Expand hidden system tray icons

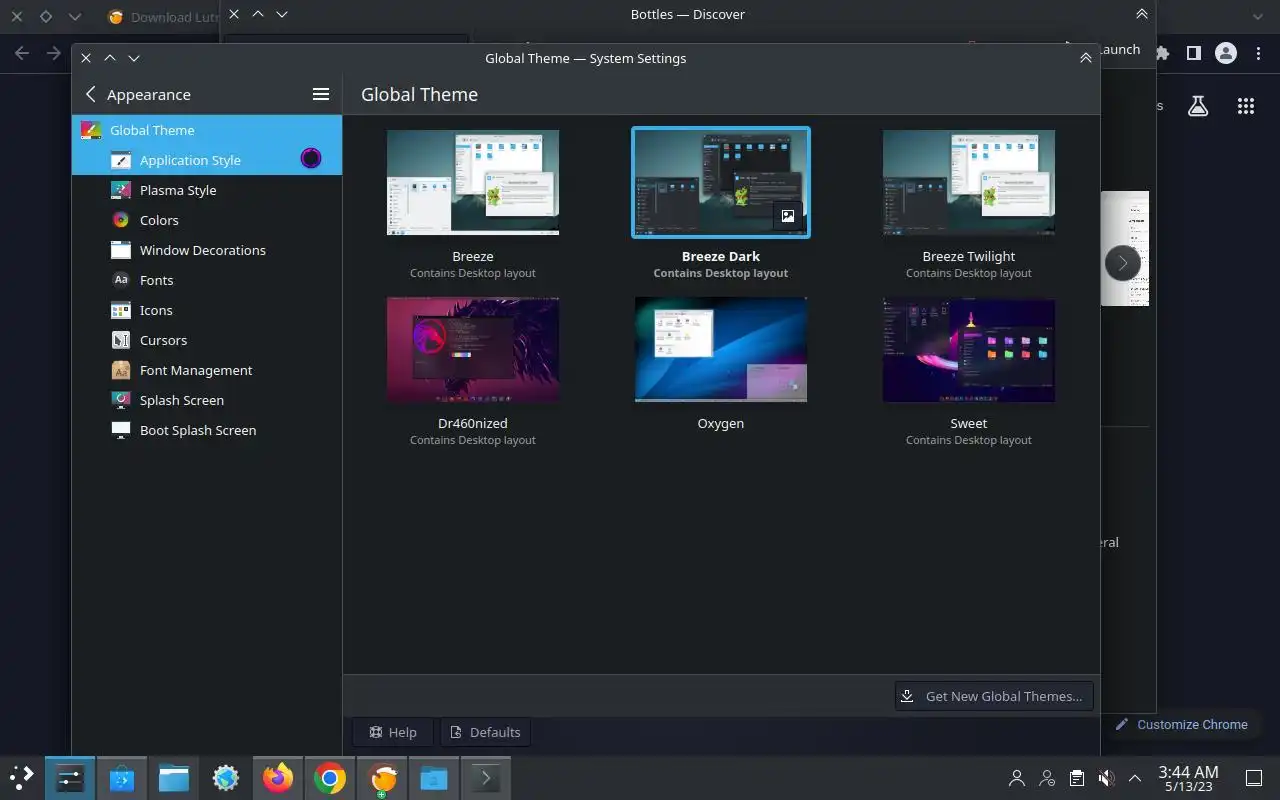[x=1135, y=778]
